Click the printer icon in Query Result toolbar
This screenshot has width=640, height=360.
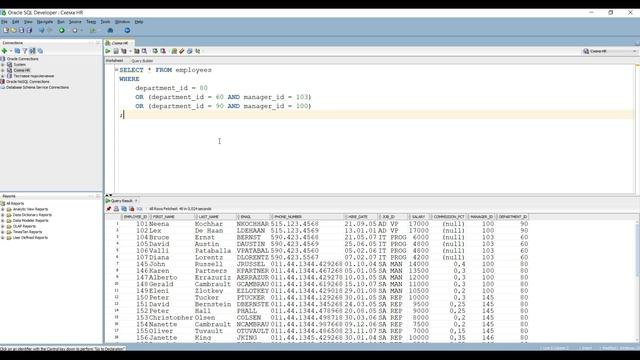(116, 209)
